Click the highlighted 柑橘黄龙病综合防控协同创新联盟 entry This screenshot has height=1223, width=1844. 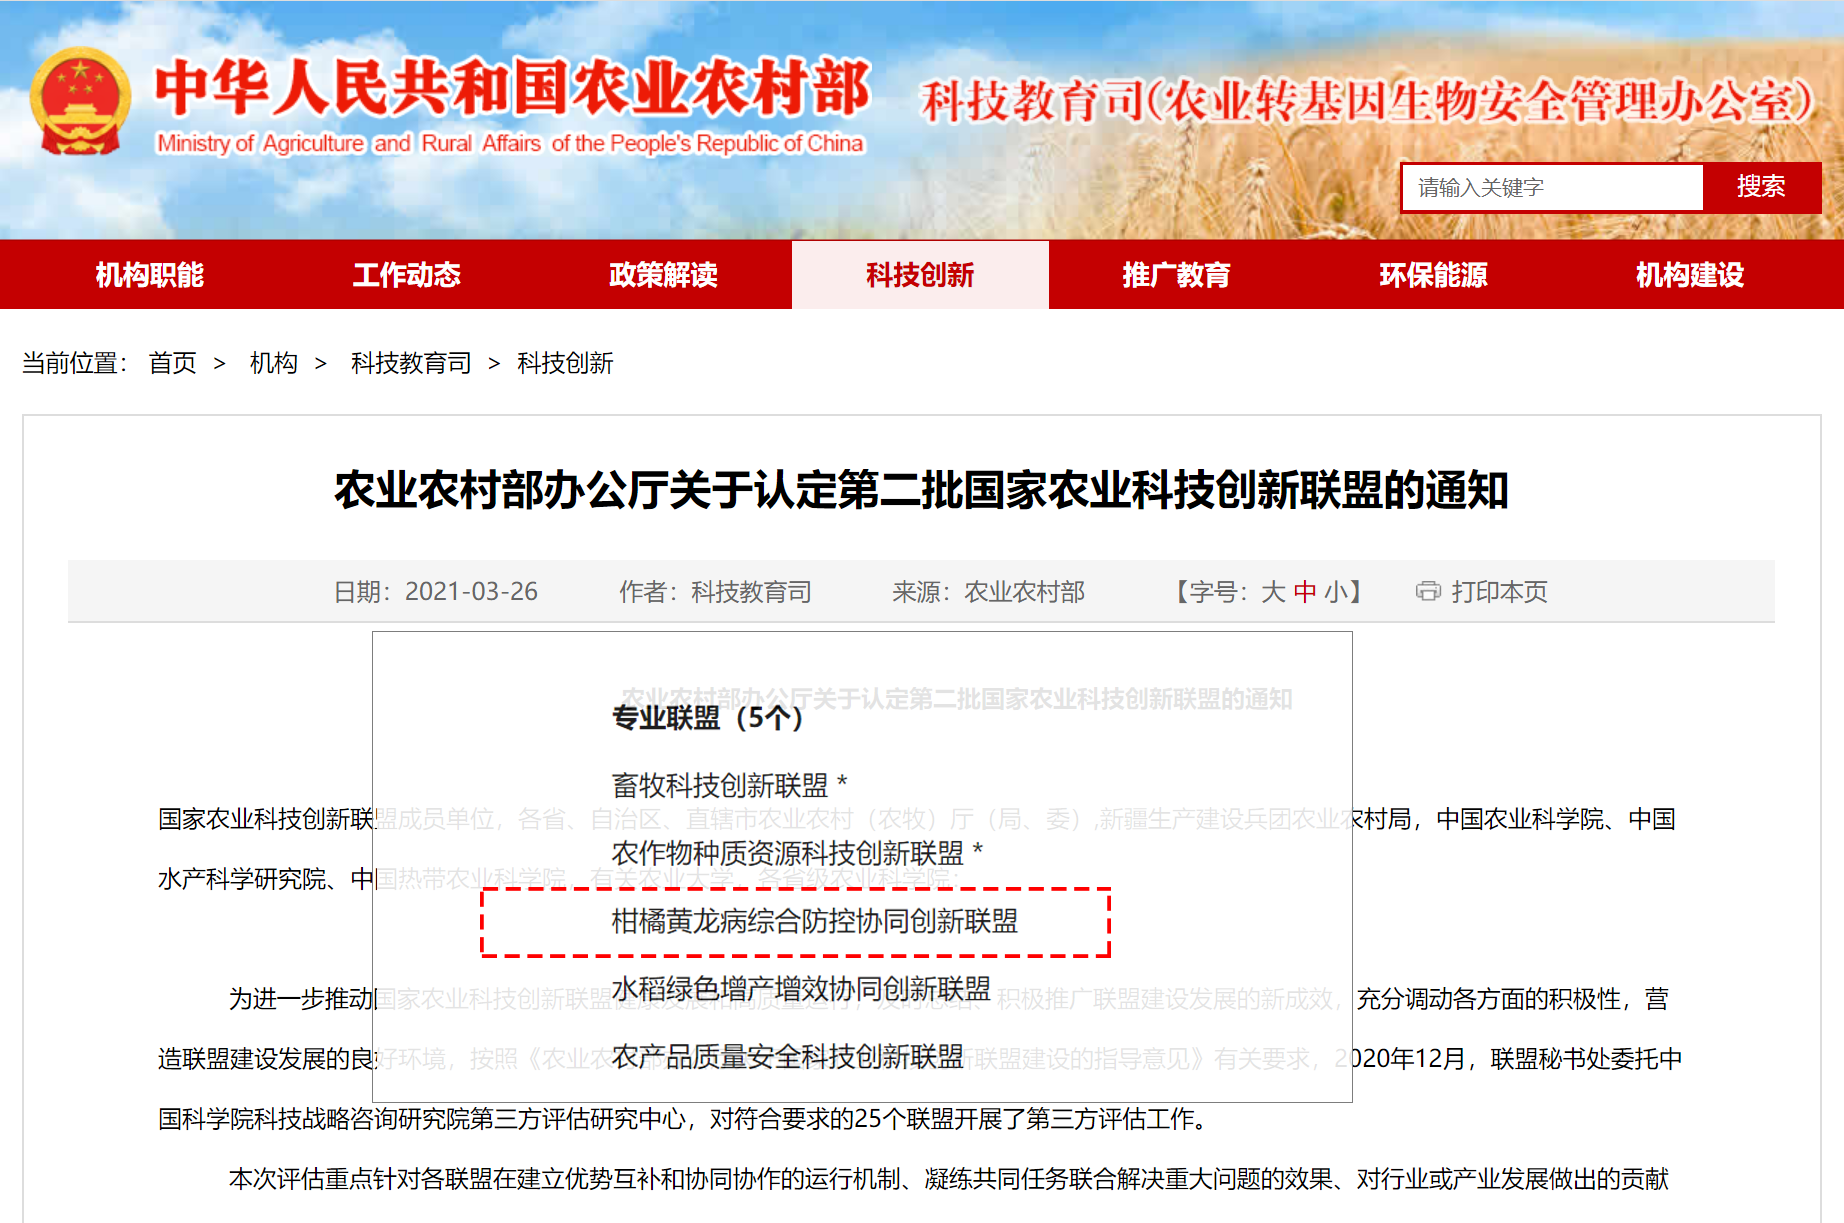[814, 921]
